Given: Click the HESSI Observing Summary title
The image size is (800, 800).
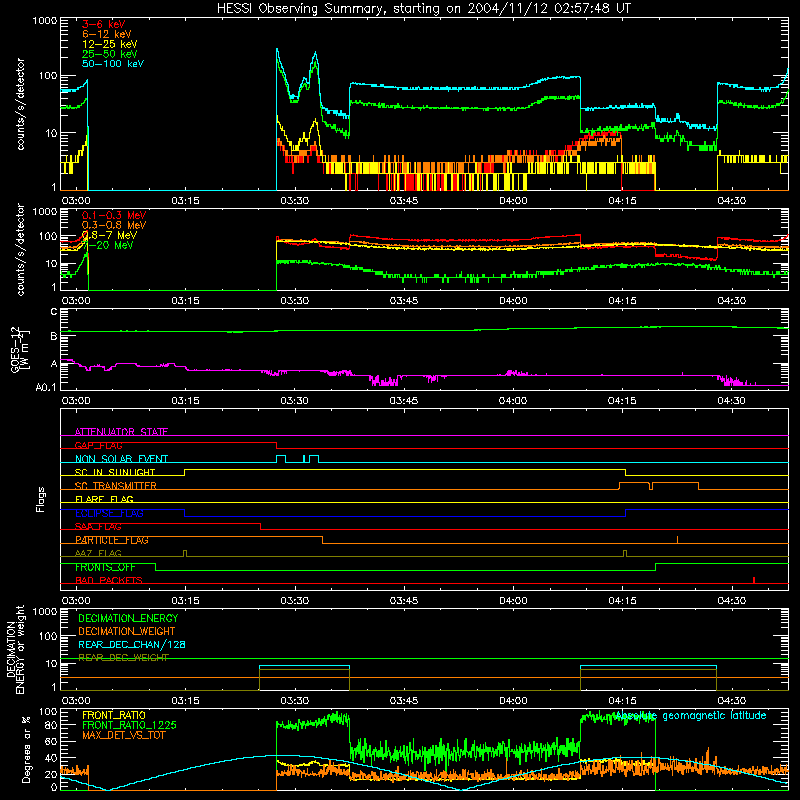Looking at the screenshot, I should pos(423,9).
